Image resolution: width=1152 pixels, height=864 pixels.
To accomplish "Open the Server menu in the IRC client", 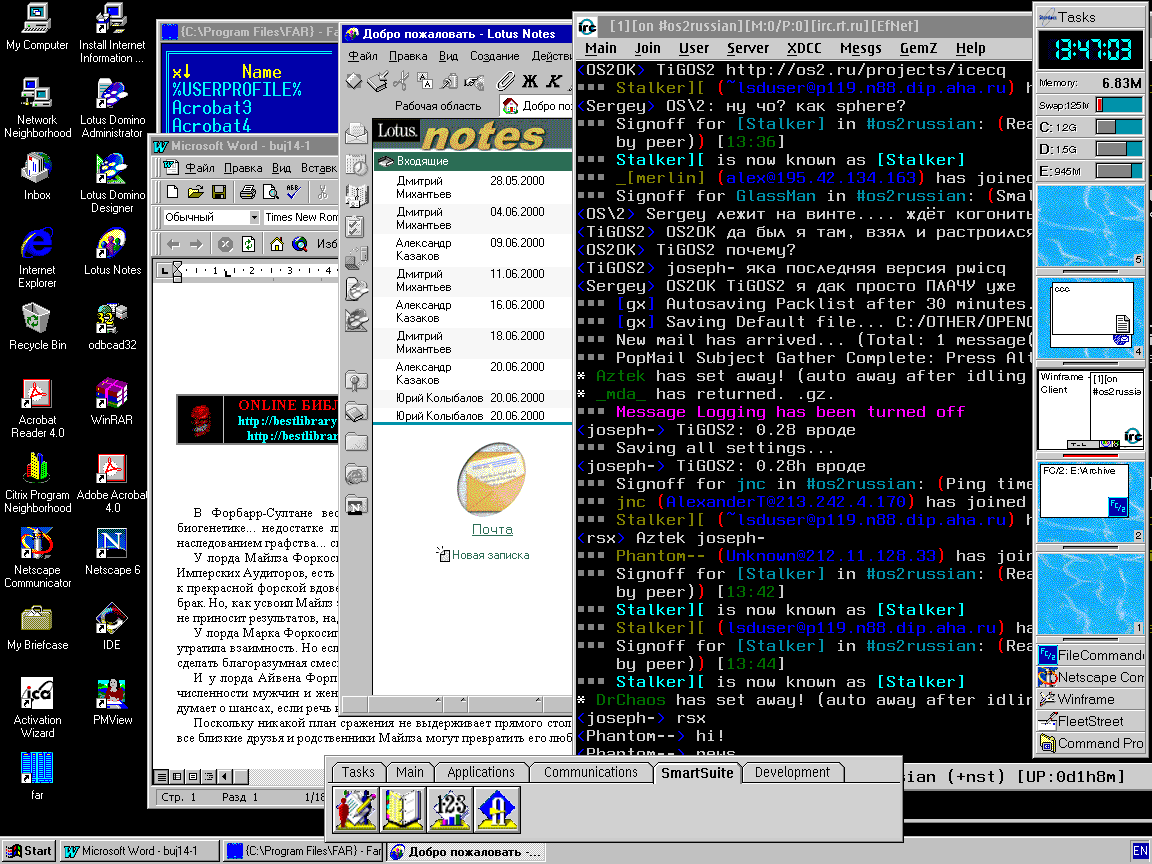I will 748,48.
